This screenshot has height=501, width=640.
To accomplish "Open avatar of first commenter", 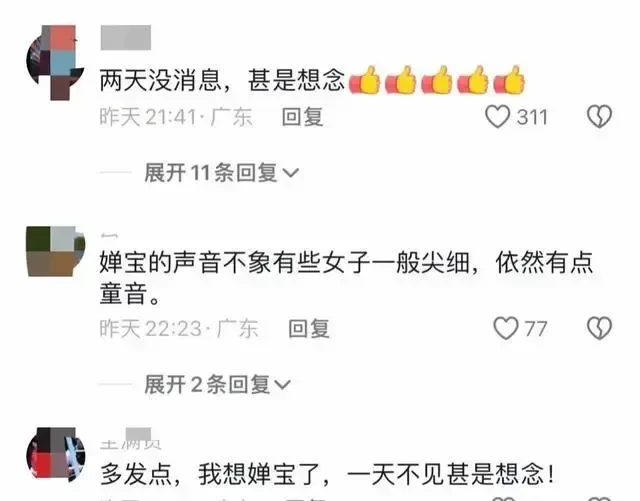I will [55, 63].
